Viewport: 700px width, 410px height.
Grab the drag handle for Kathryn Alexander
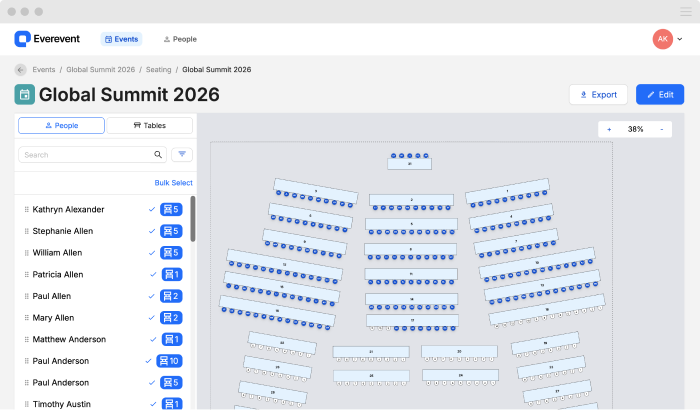coord(26,209)
